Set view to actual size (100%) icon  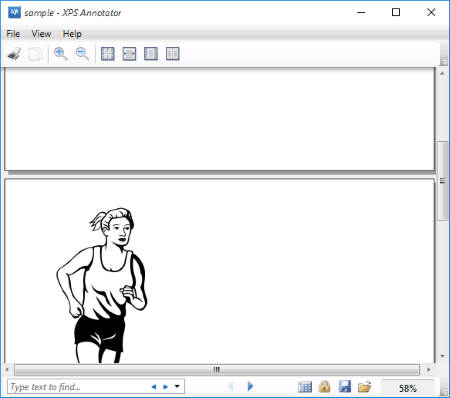click(108, 54)
